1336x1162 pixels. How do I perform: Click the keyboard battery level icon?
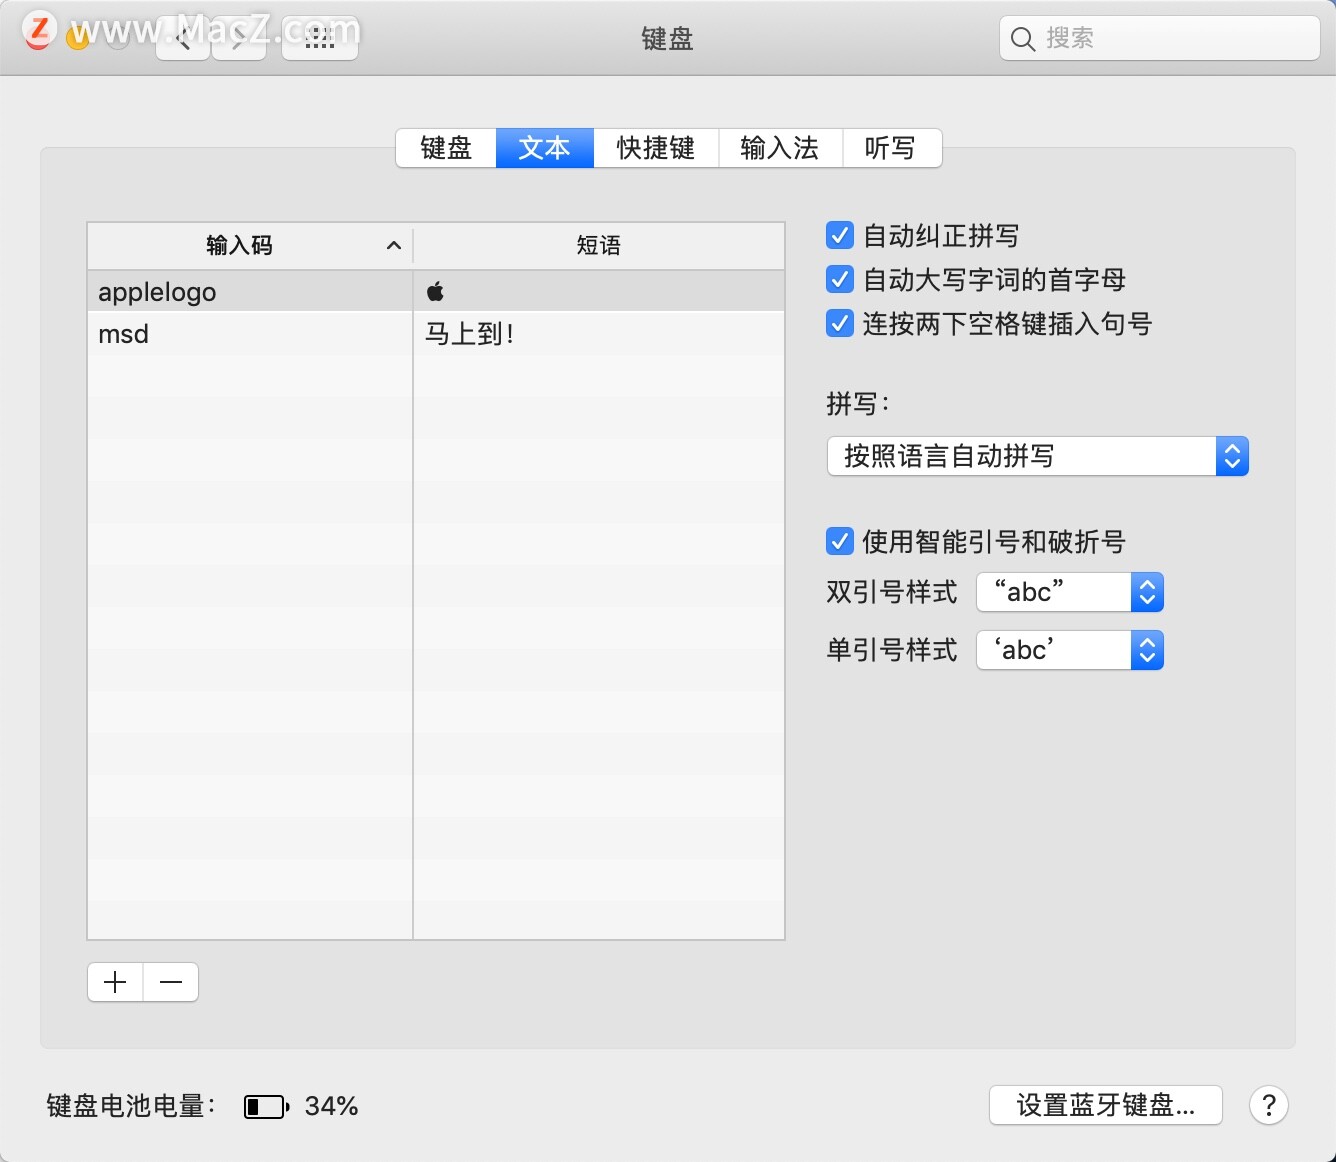tap(266, 1106)
